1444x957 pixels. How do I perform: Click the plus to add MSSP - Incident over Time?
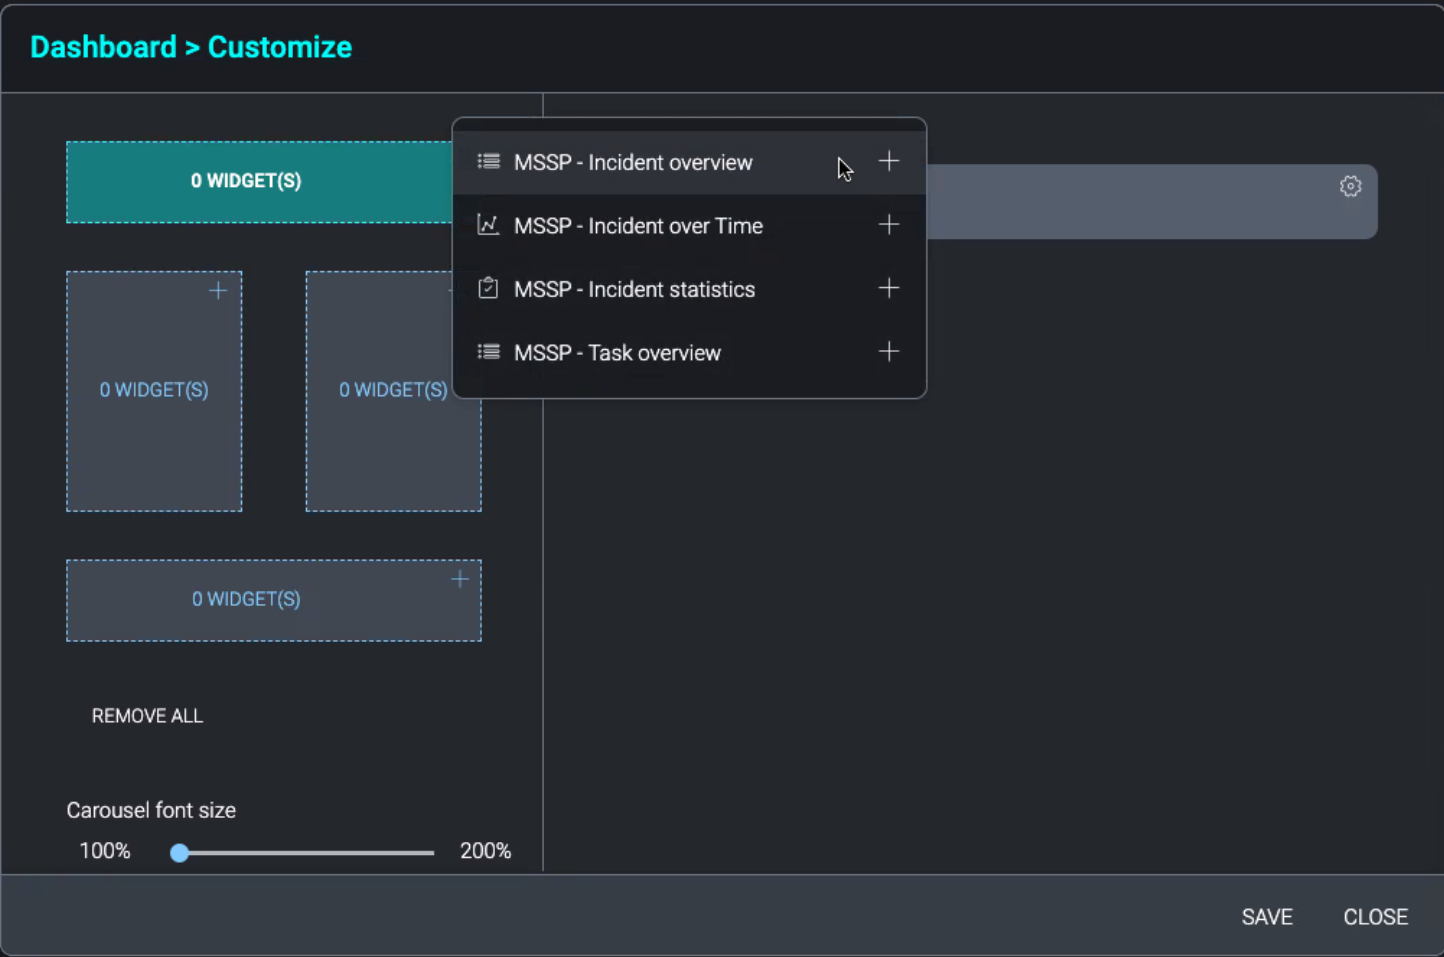(x=888, y=225)
